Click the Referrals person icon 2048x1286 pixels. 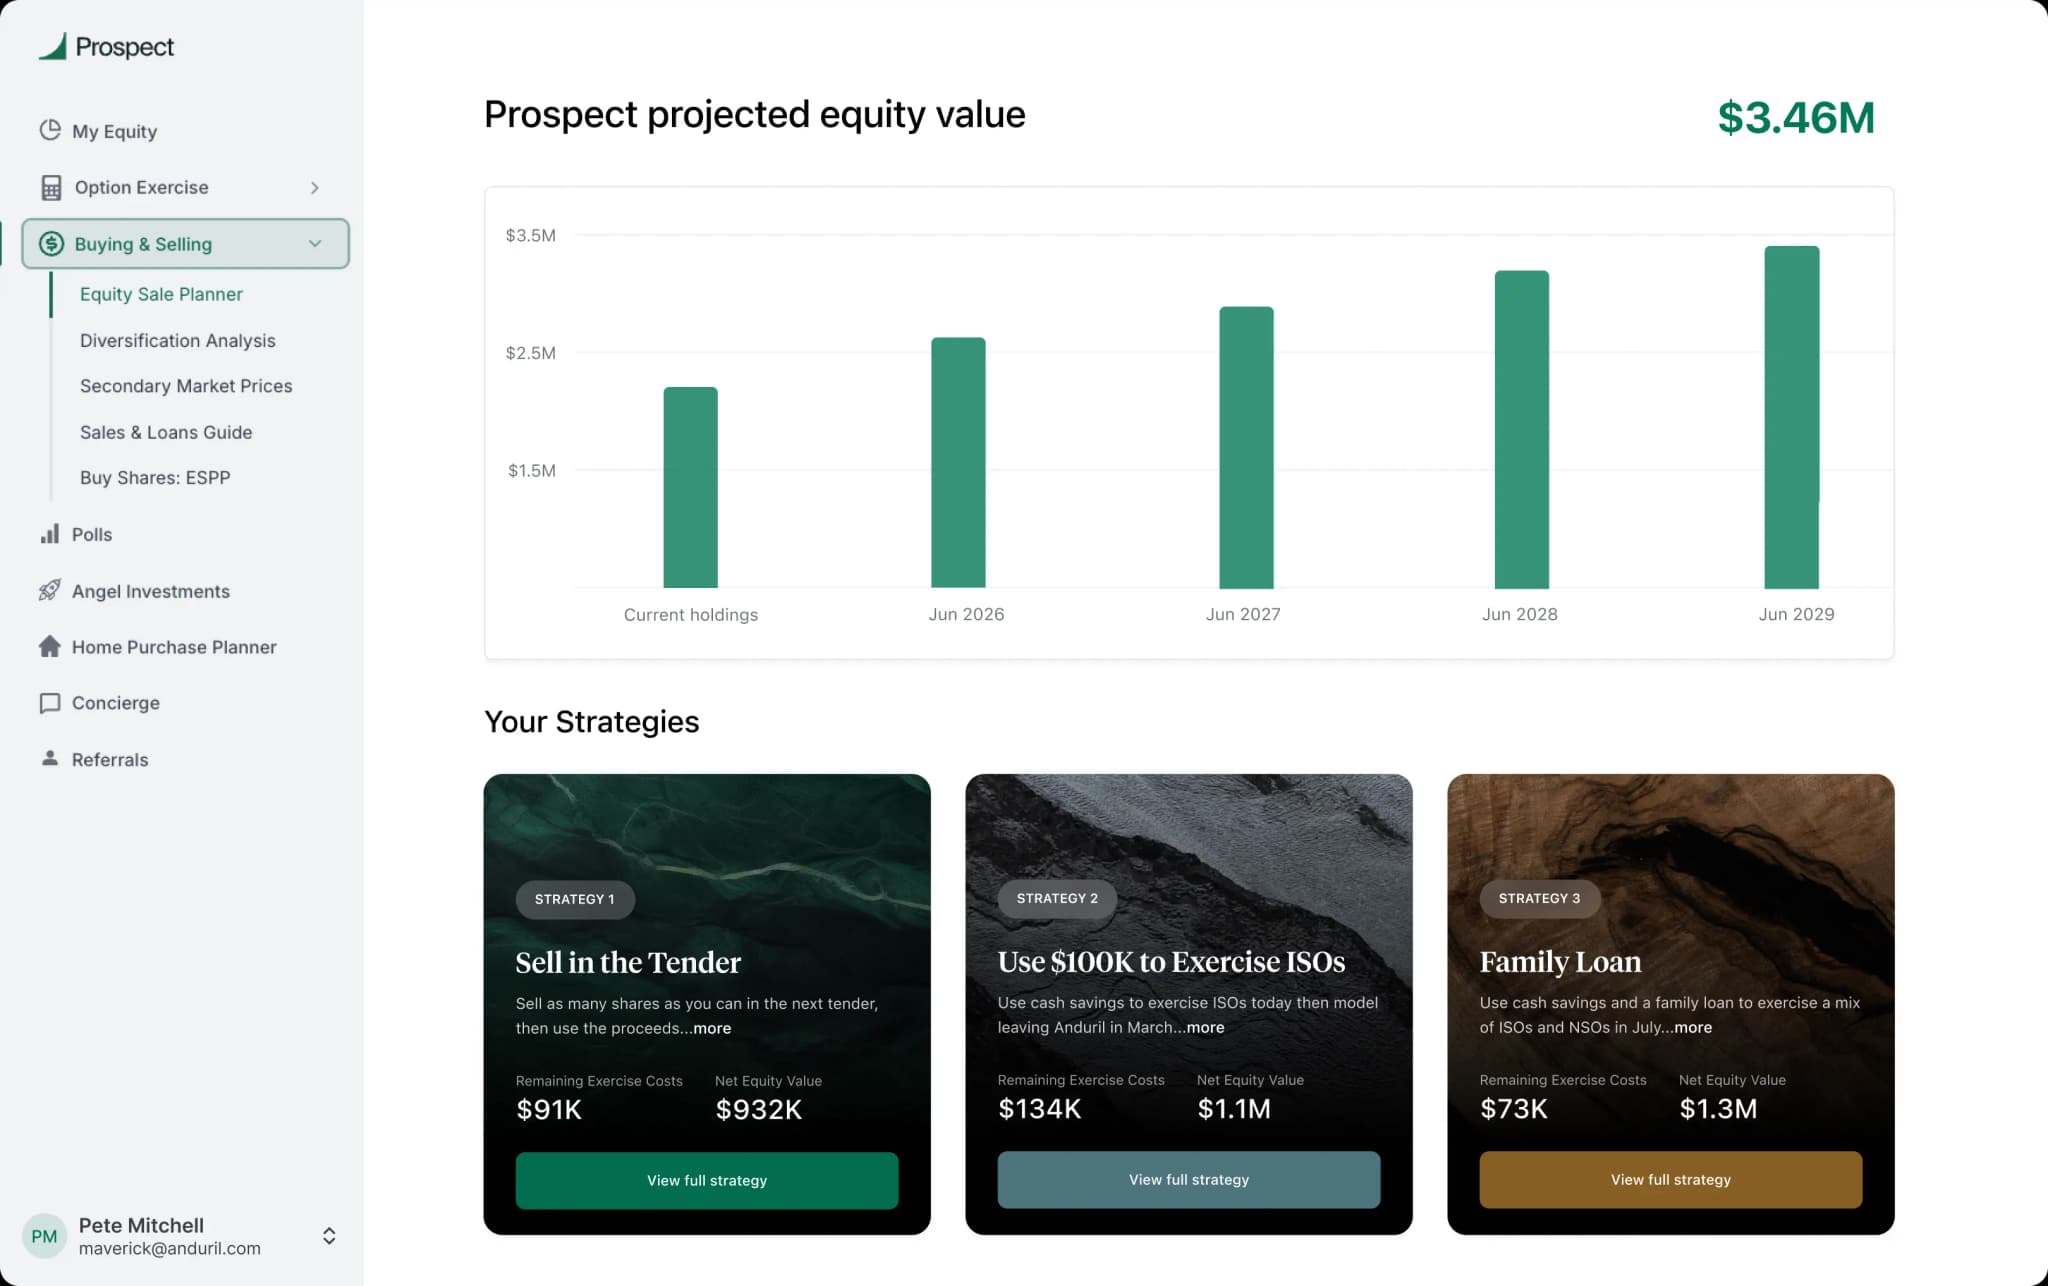coord(50,759)
